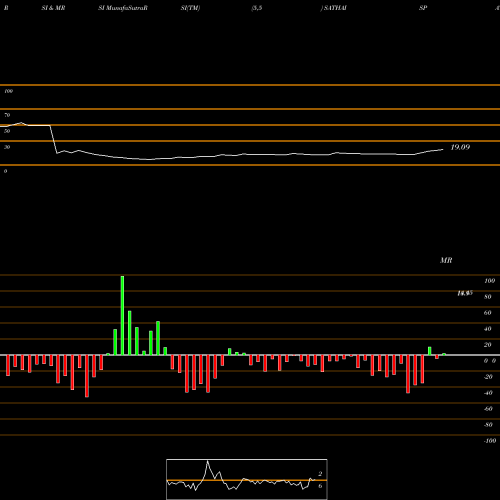Click the '-20' label on the MR axis

coord(488,377)
